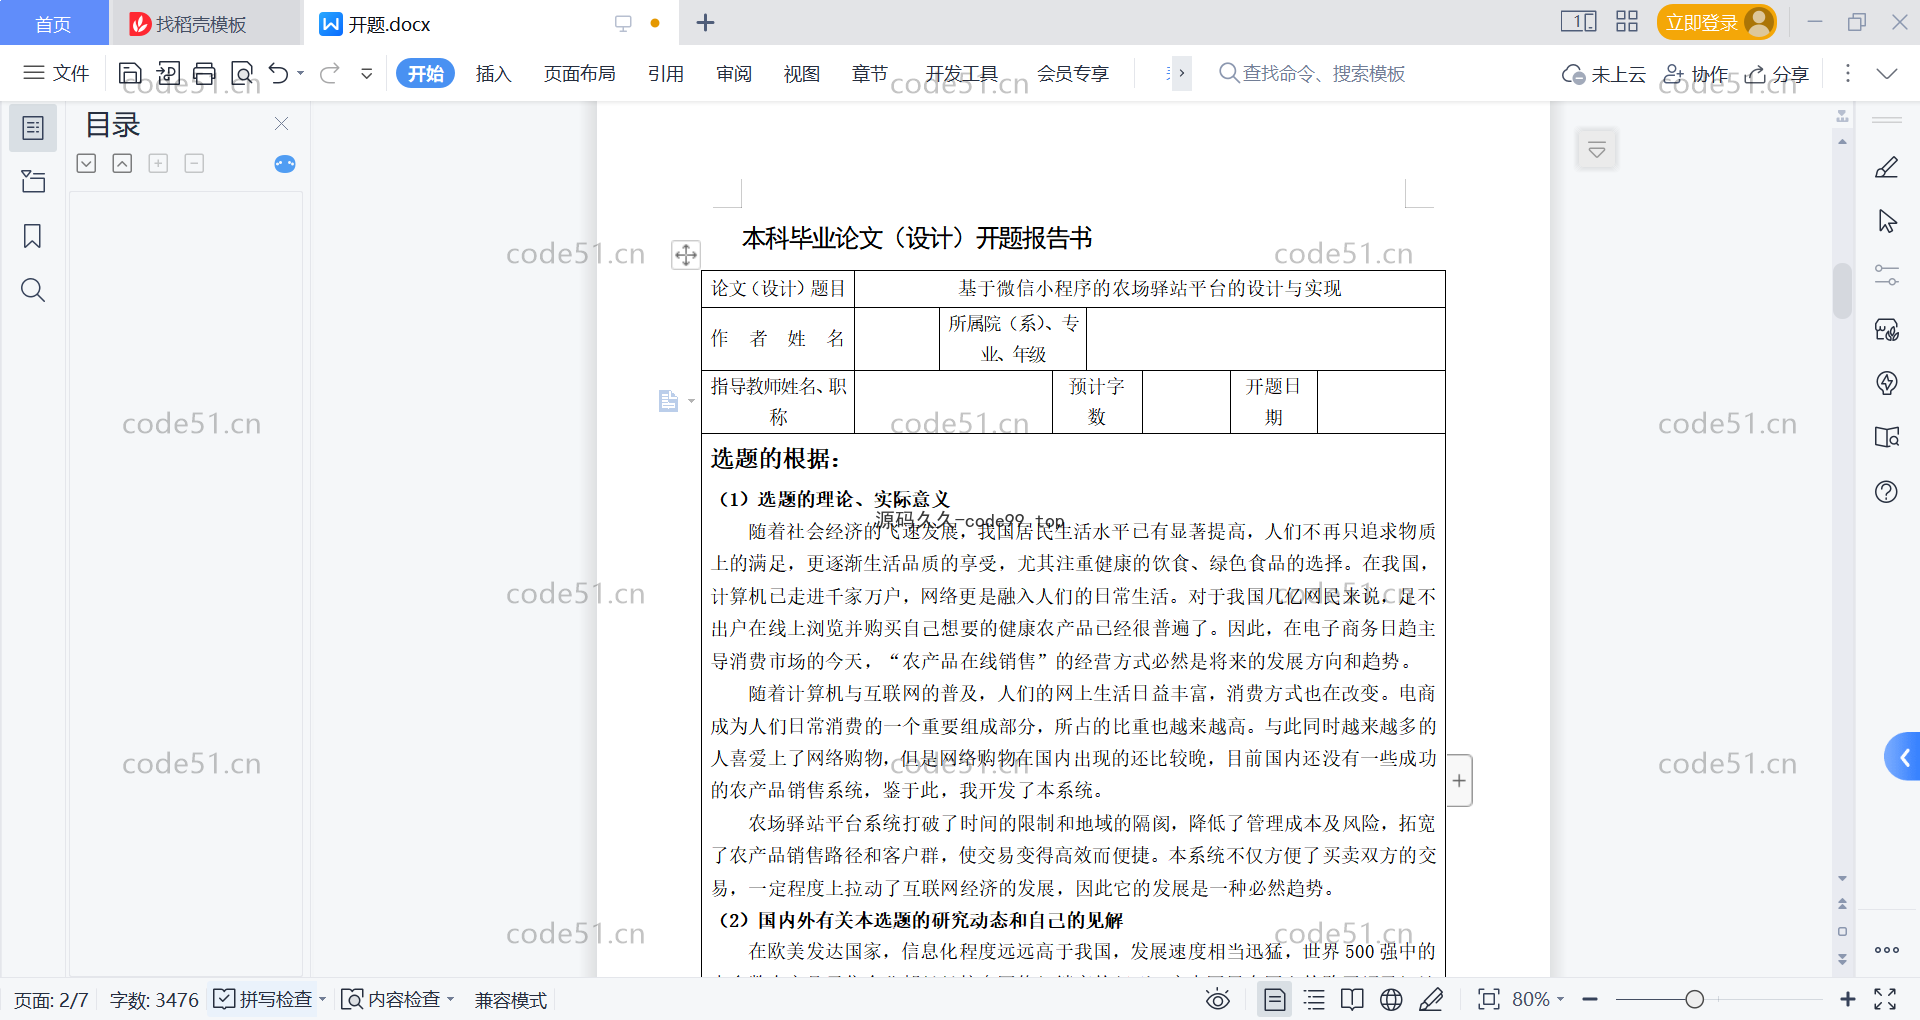Click the command search box 查找命令
Image resolution: width=1920 pixels, height=1020 pixels.
1312,73
